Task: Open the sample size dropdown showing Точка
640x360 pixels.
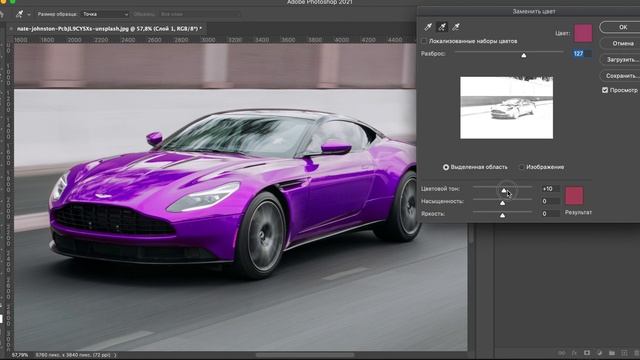Action: (x=105, y=14)
